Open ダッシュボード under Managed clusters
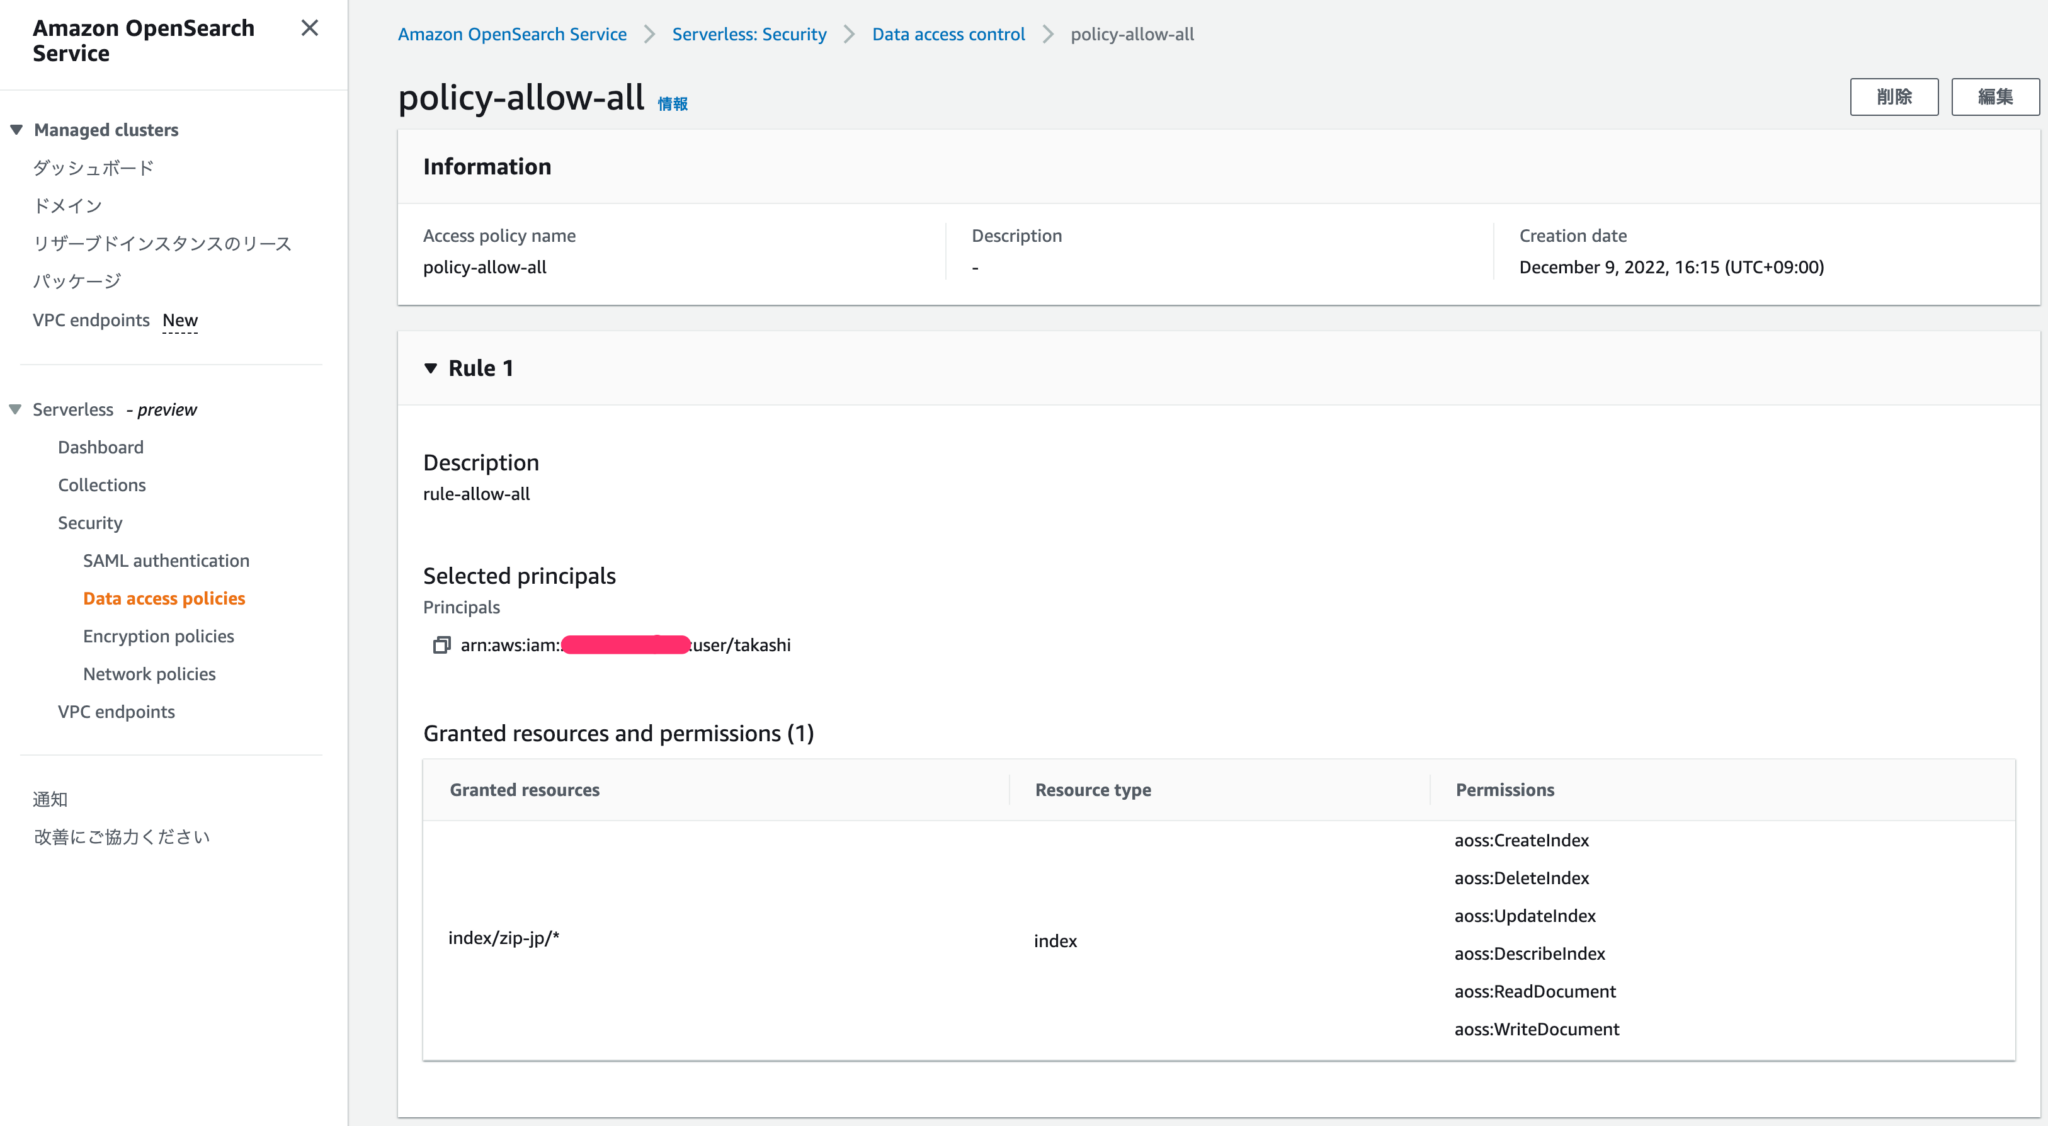The height and width of the screenshot is (1126, 2048). click(91, 168)
